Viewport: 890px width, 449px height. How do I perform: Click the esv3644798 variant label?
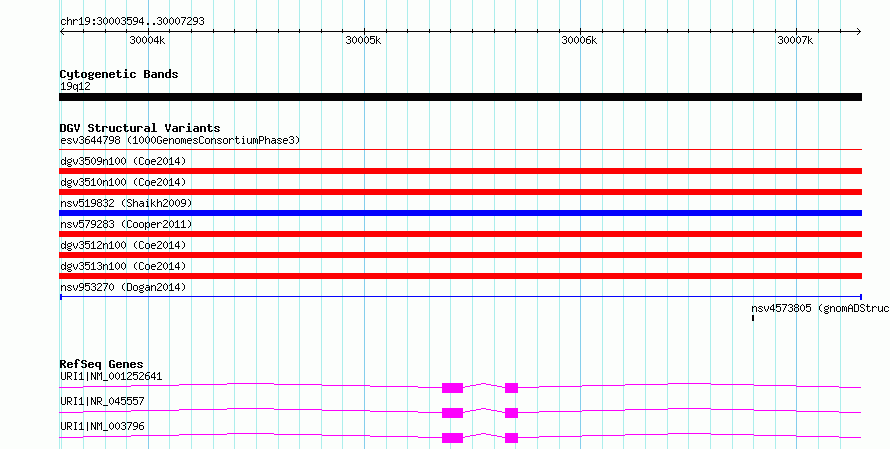(180, 140)
